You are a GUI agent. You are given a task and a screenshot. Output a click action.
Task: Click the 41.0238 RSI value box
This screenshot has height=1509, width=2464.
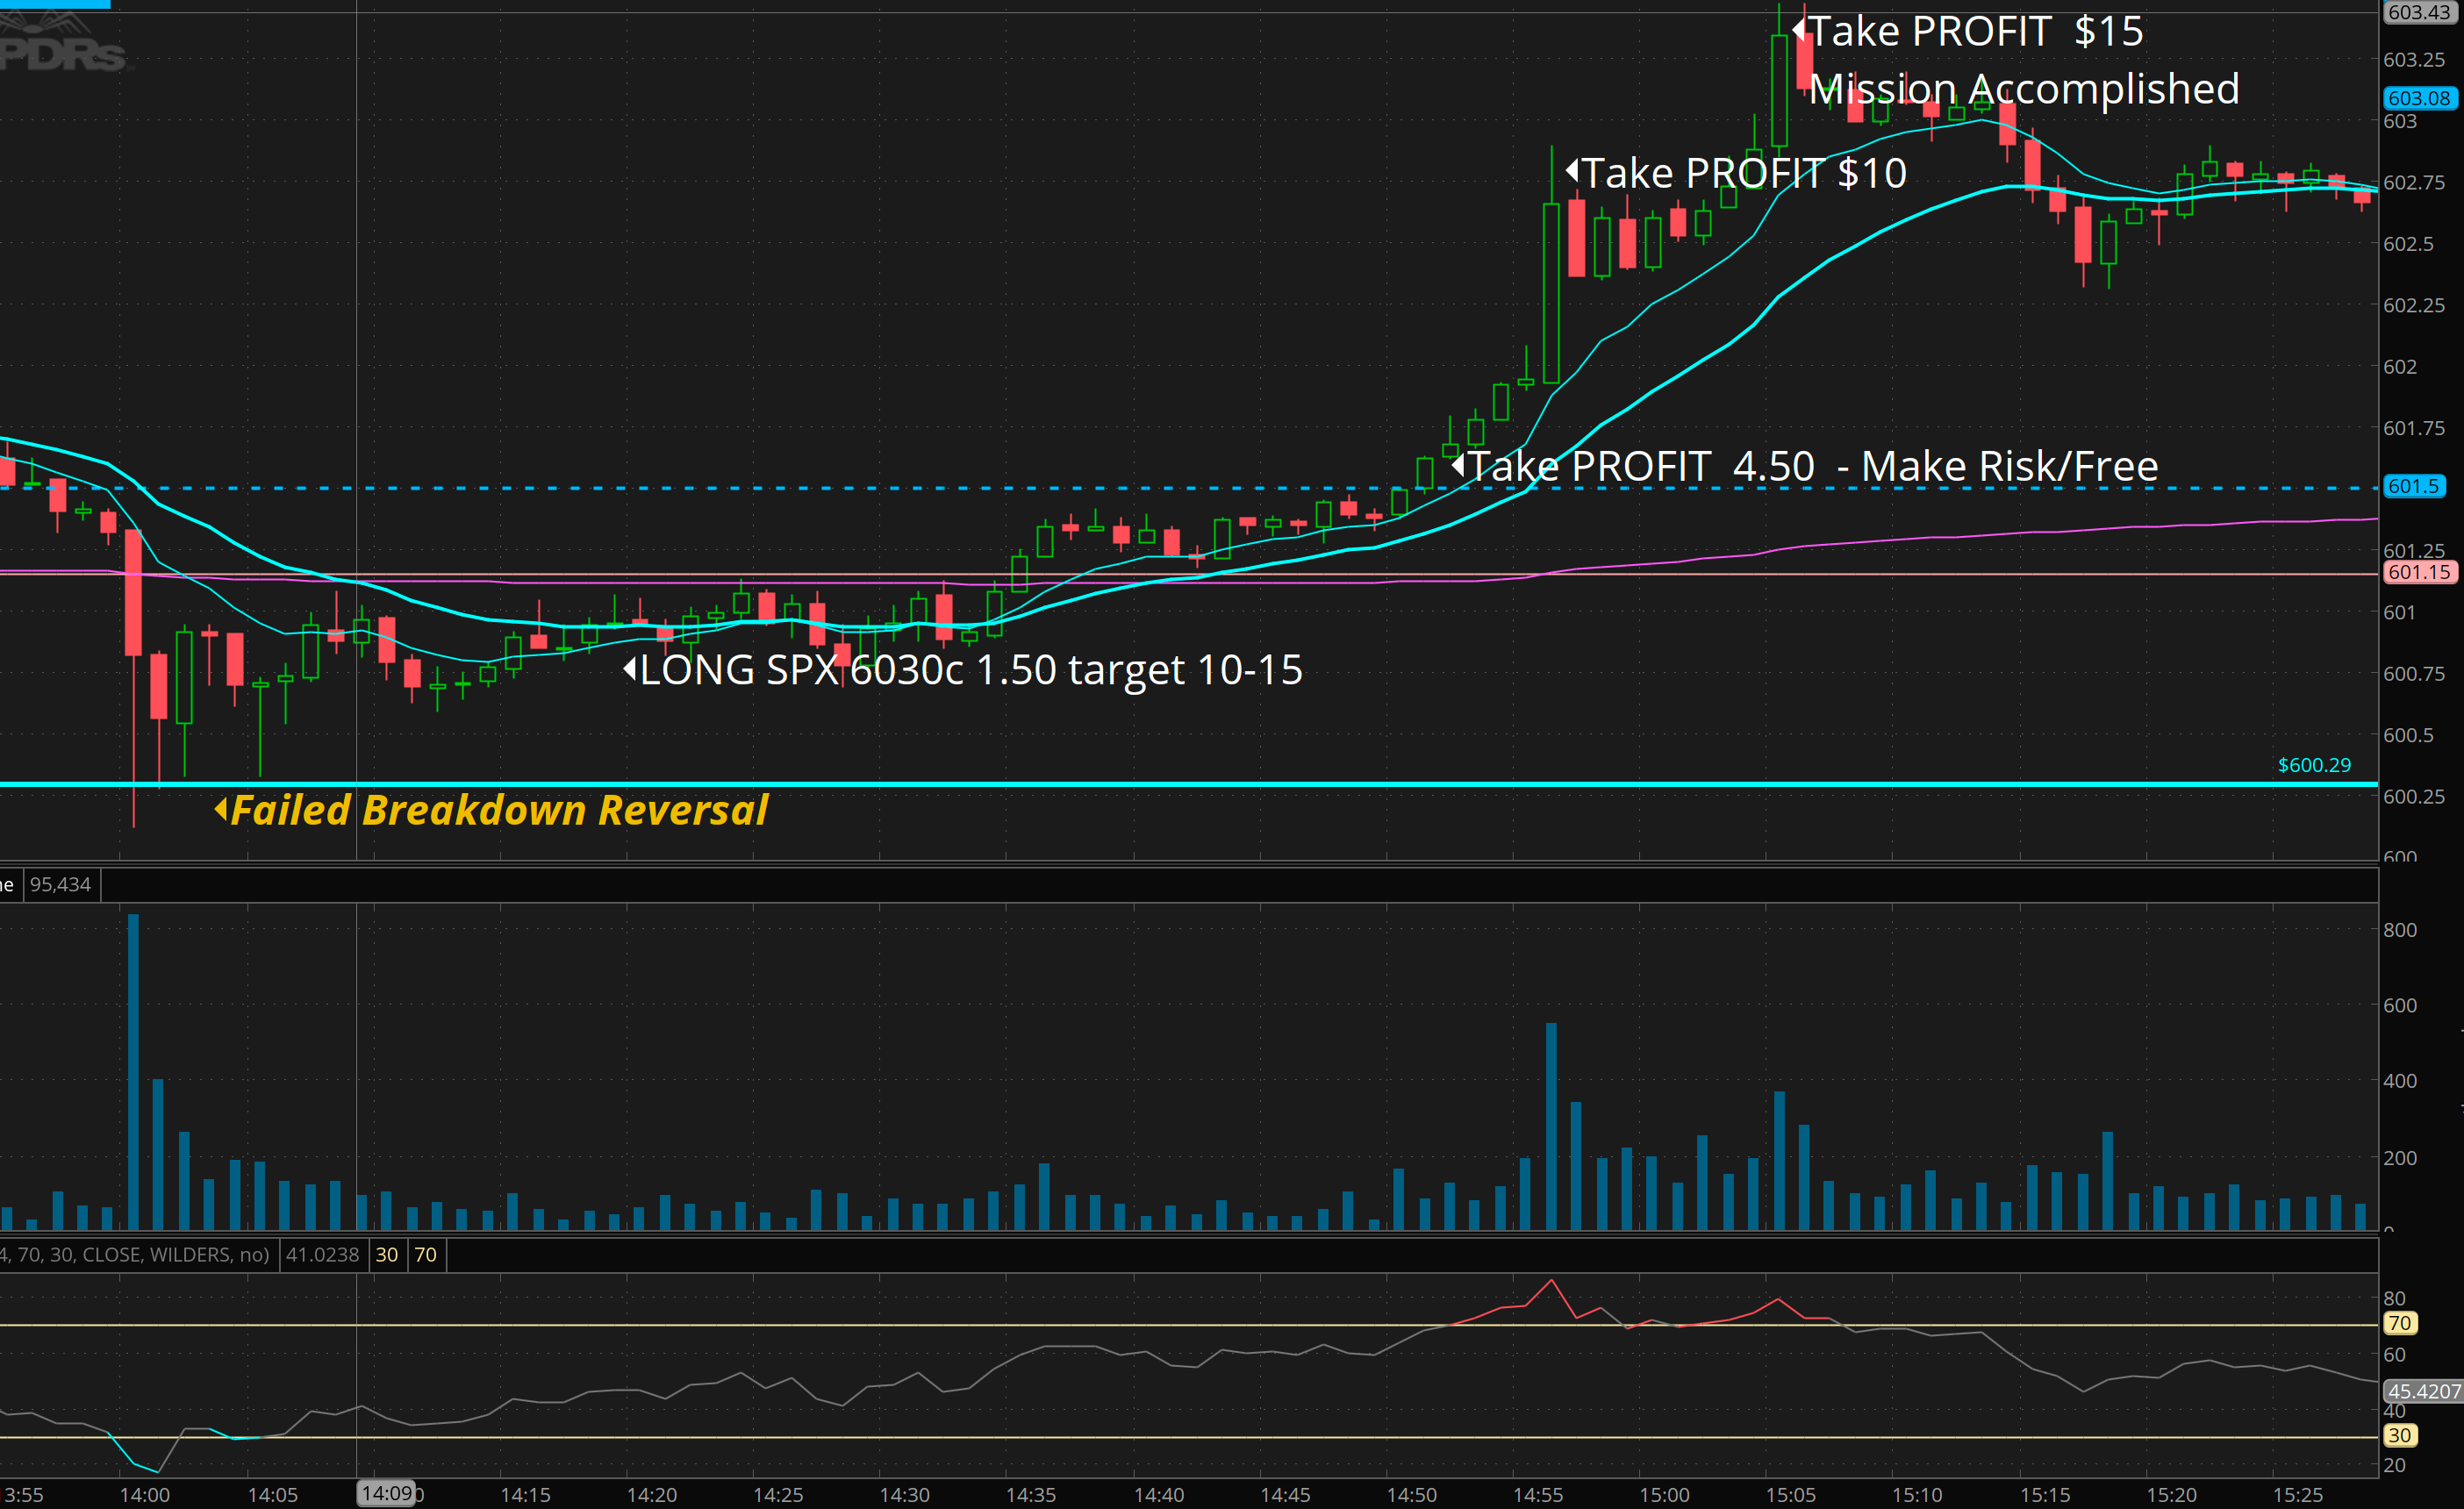click(322, 1254)
